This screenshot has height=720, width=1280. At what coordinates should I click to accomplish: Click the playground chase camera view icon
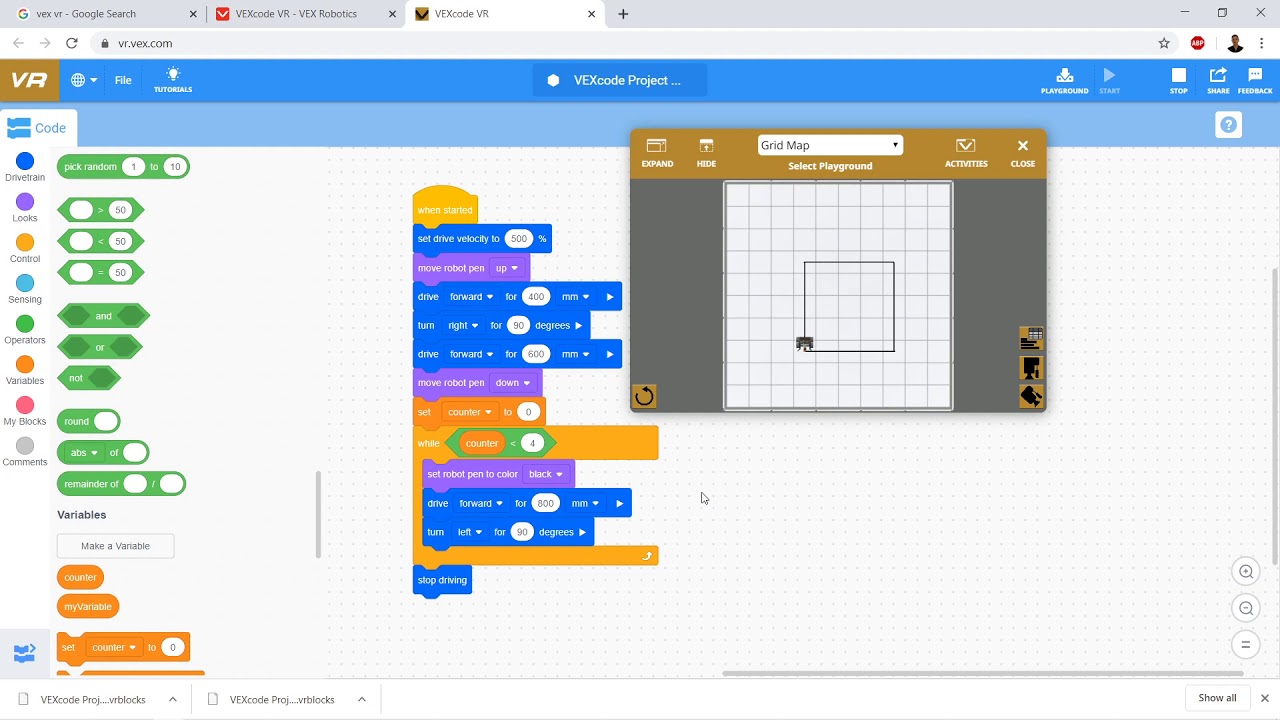click(1031, 396)
